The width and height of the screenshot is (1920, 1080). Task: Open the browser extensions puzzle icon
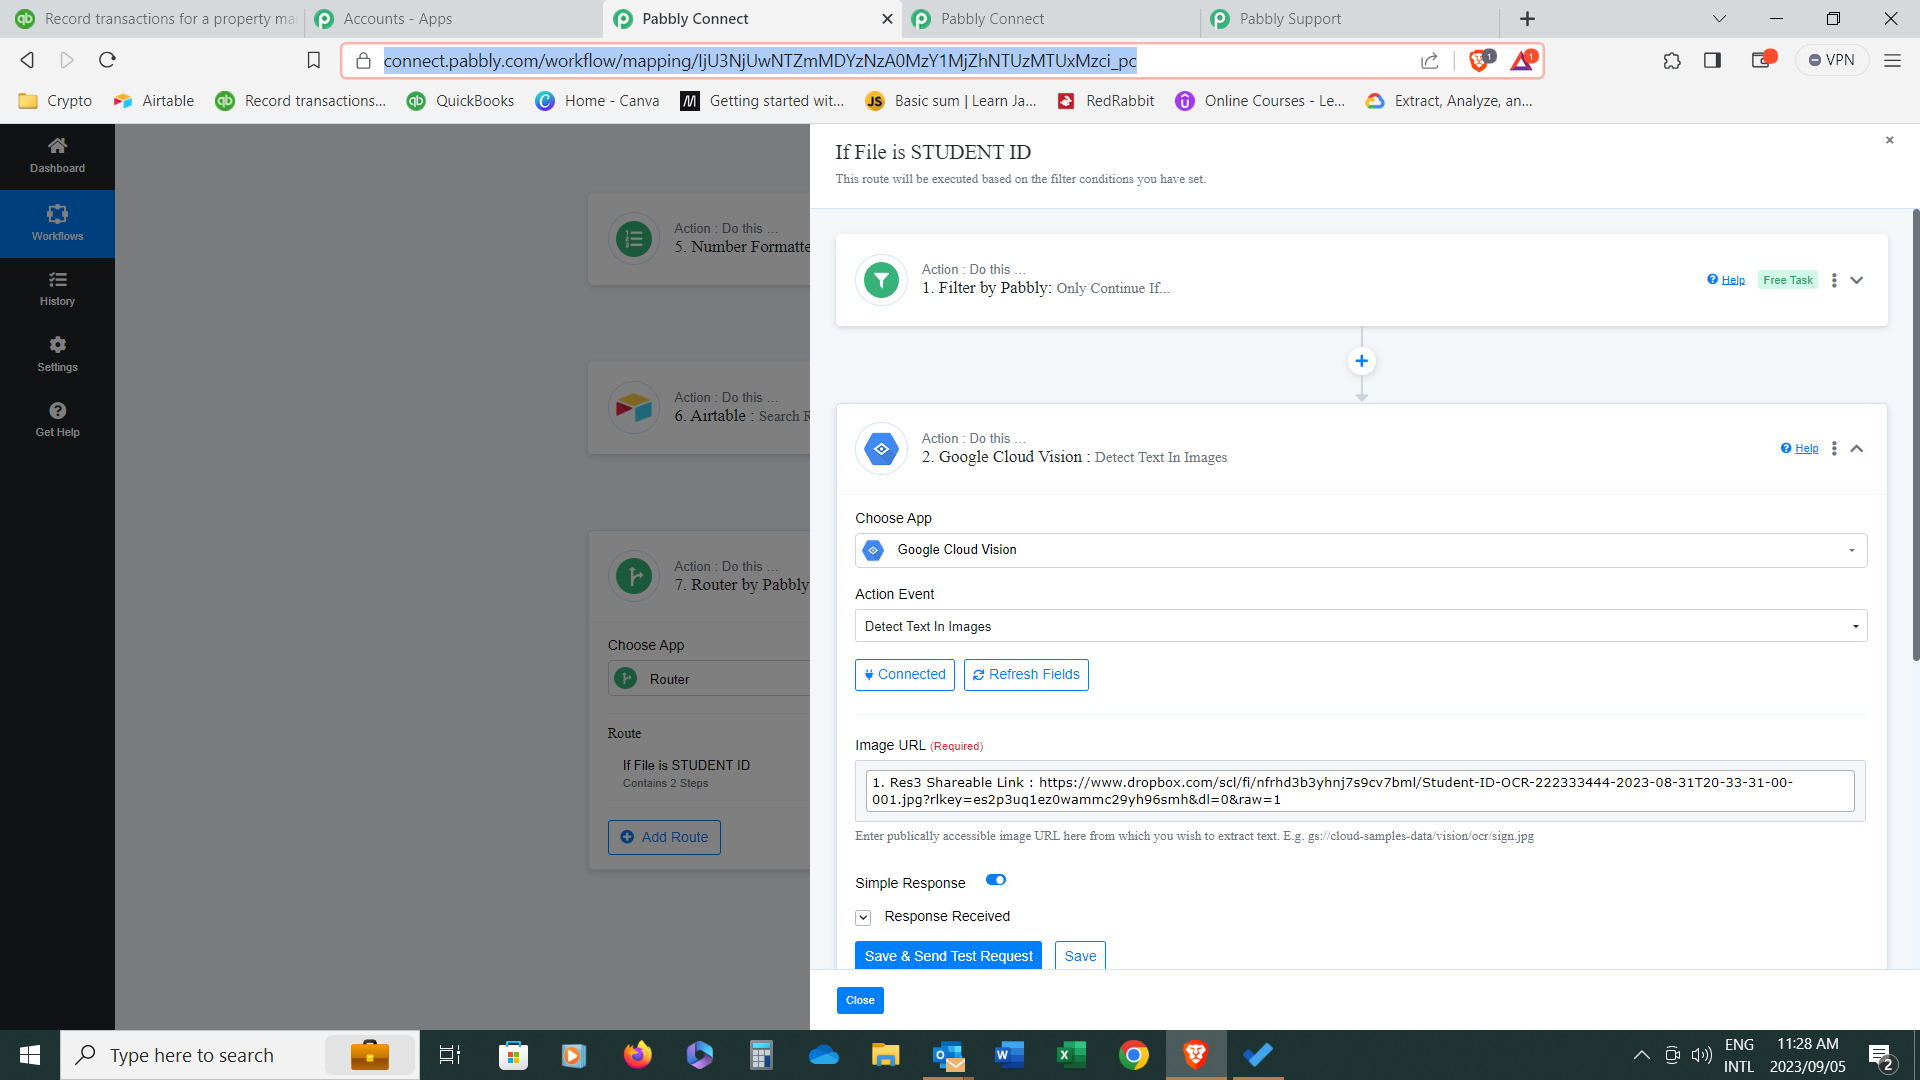coord(1672,61)
